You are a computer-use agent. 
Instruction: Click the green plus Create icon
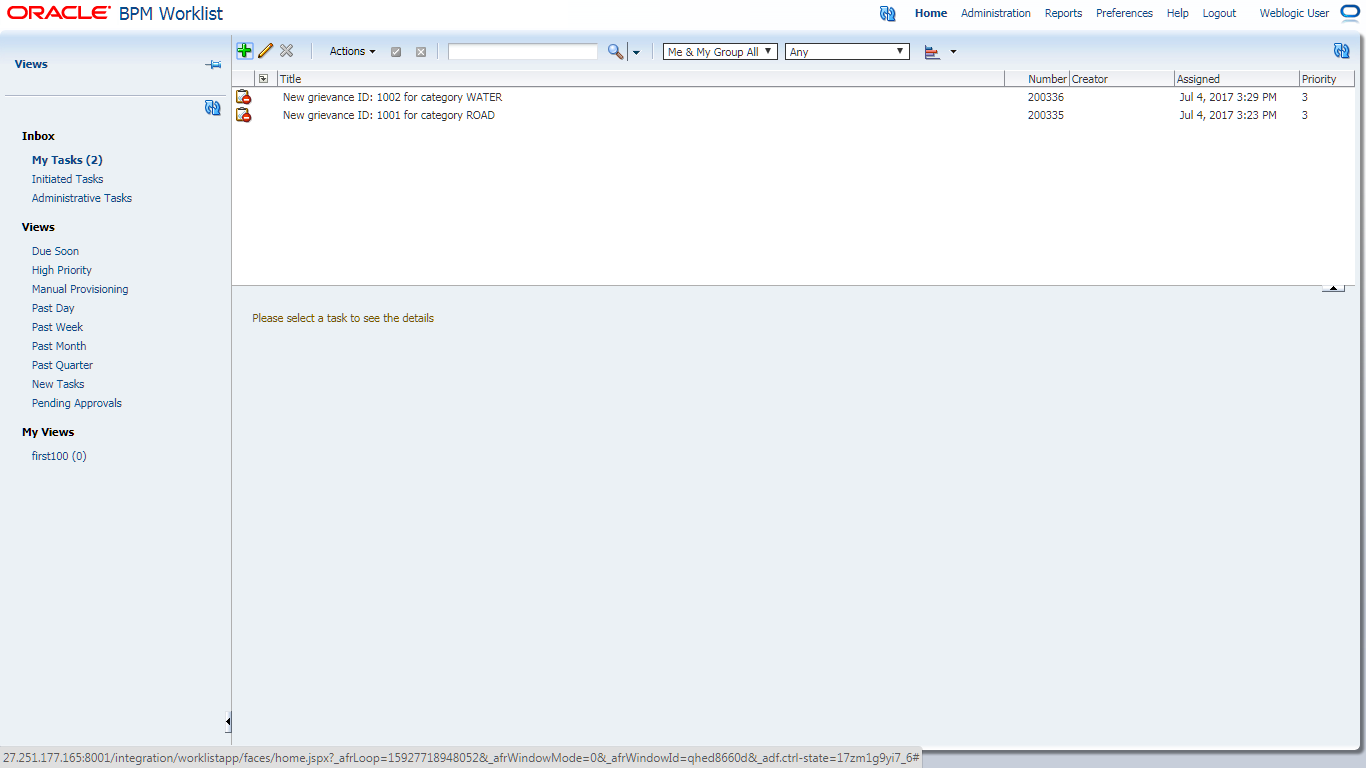(x=244, y=50)
